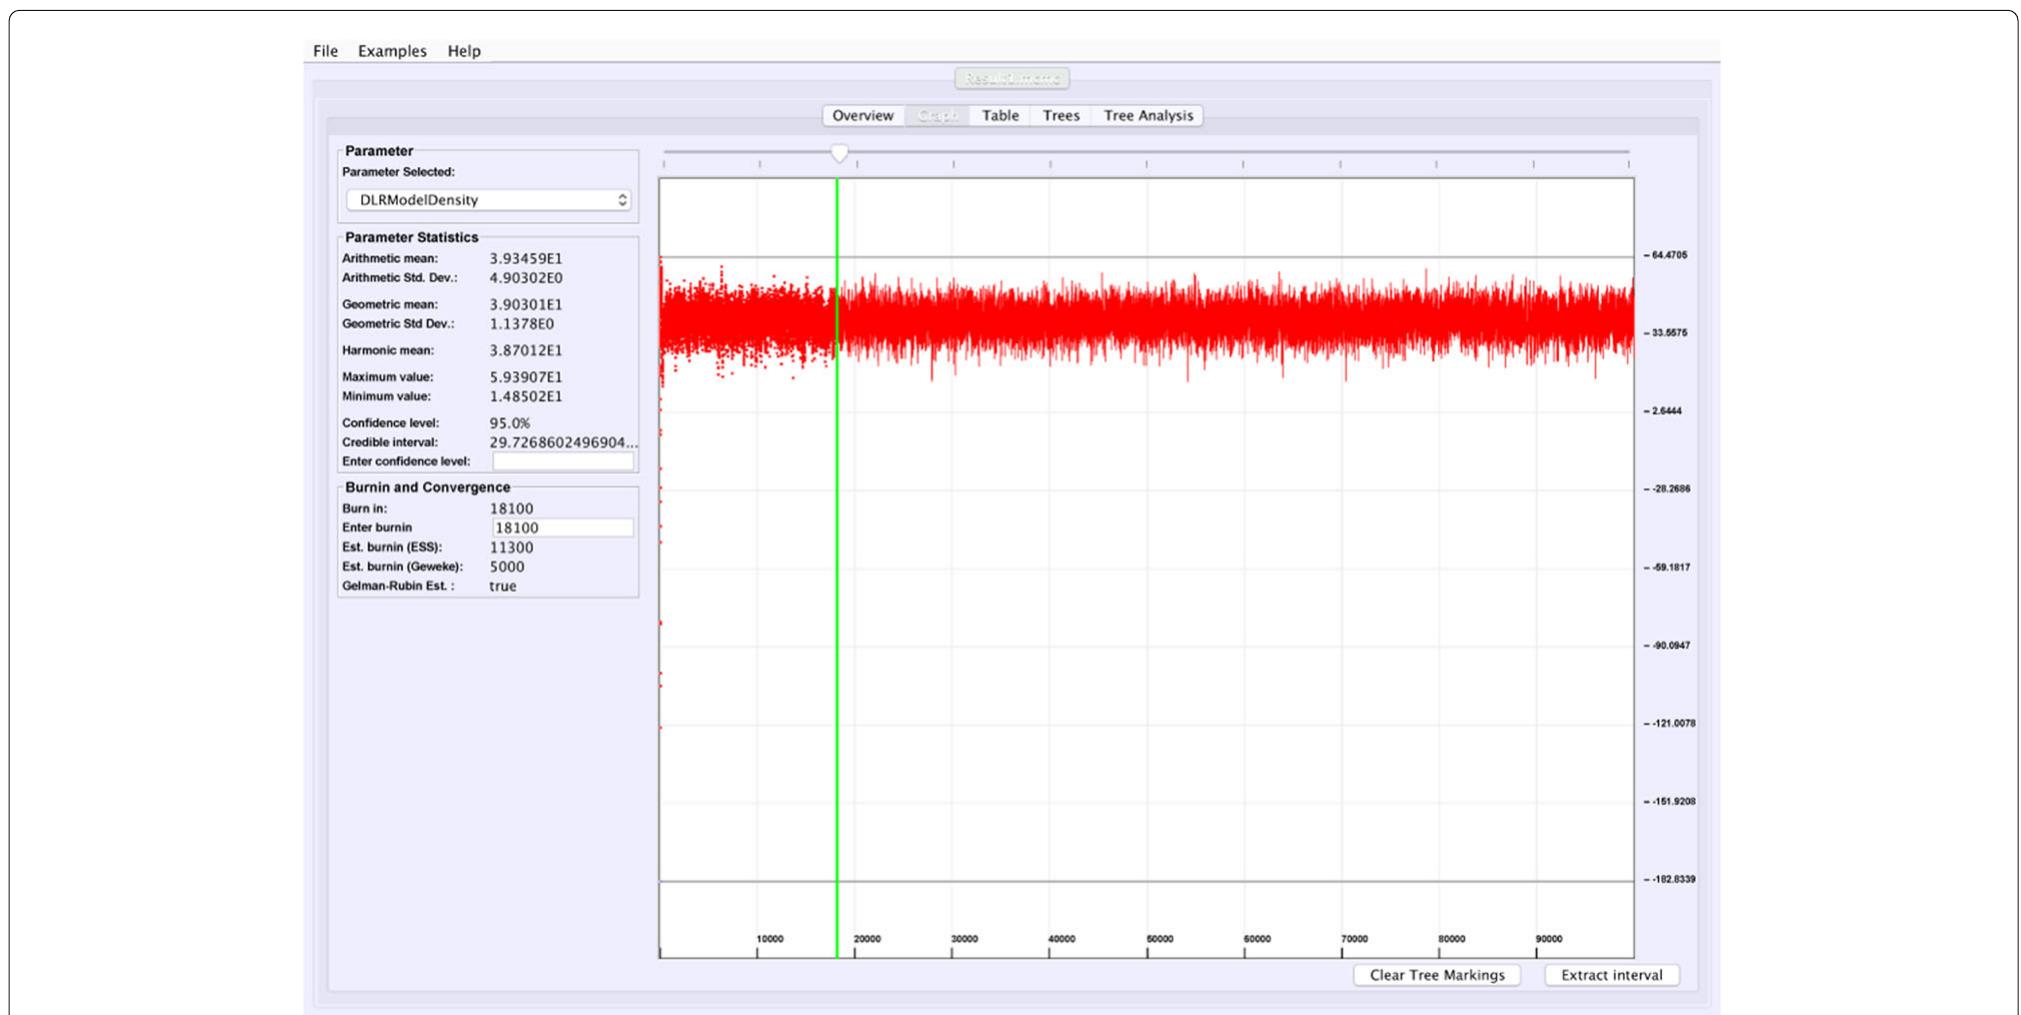The image size is (2021, 1015).
Task: Open the DLRModelDensity parameter dropdown
Action: pos(487,199)
